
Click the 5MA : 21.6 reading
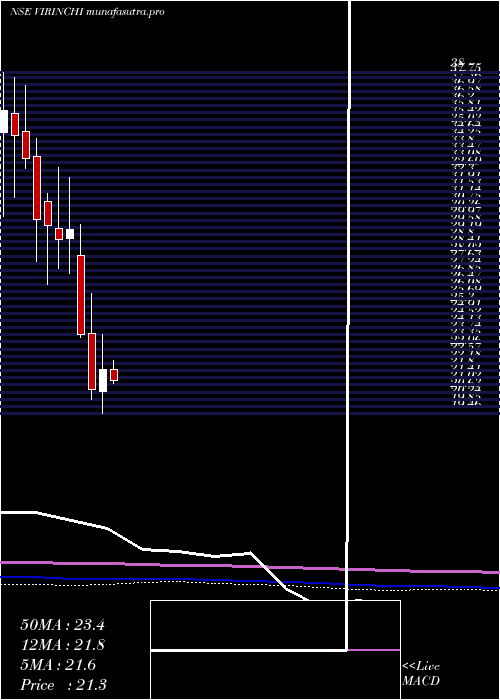[x=58, y=665]
